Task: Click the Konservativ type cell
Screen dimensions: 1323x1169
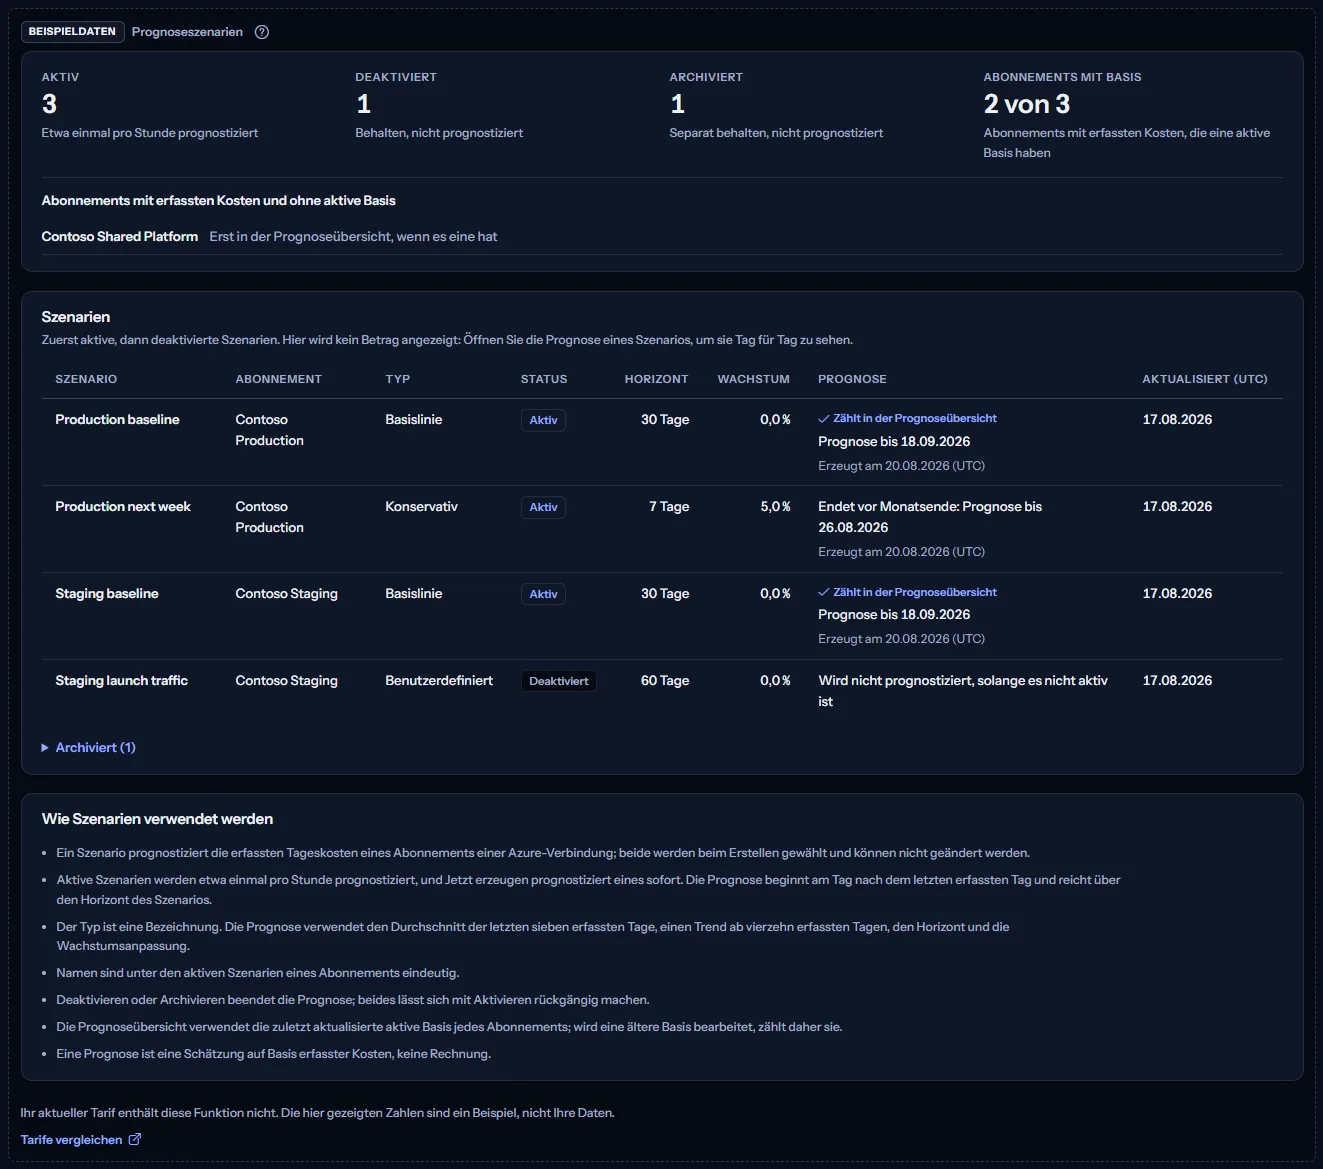Action: 422,507
